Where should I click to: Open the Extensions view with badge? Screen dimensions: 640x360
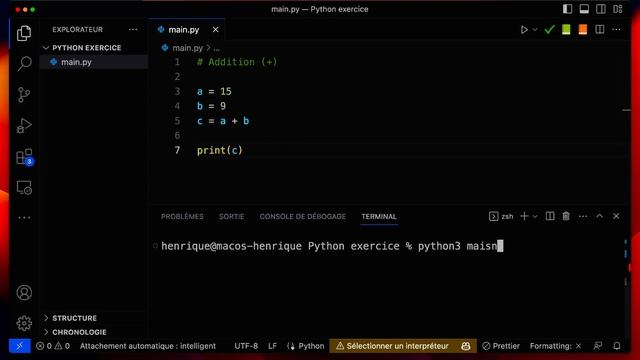pos(24,157)
